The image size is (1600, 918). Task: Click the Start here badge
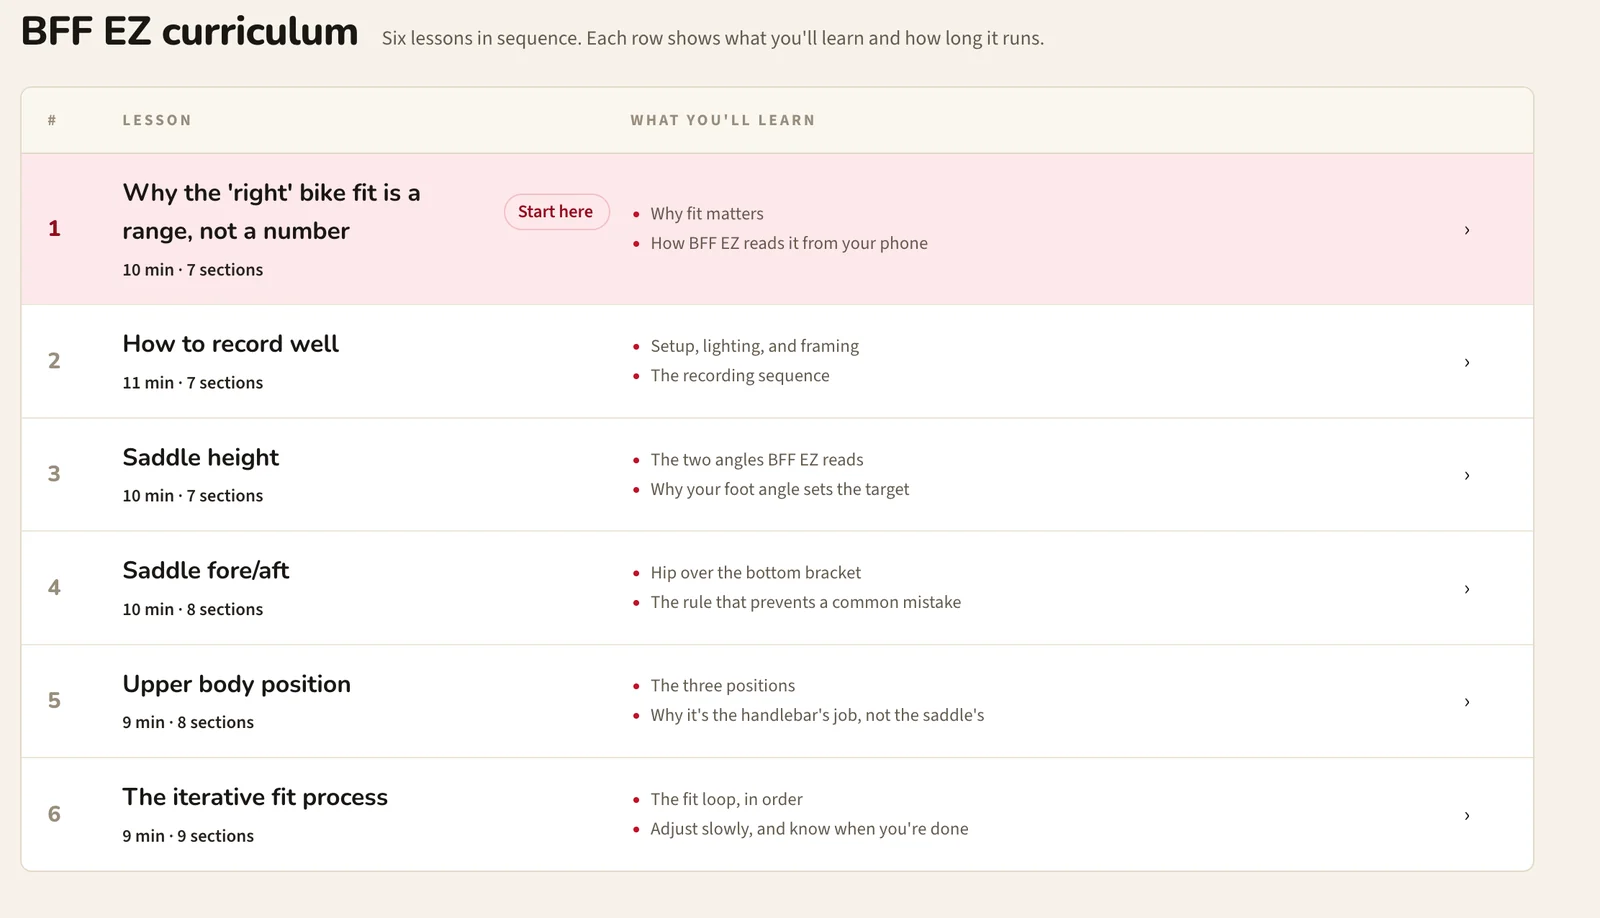point(556,212)
